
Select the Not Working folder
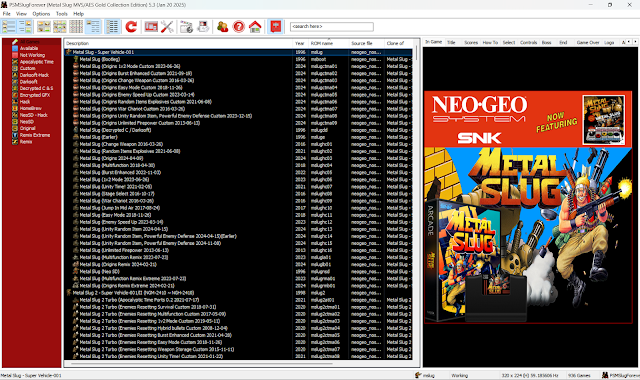[x=32, y=55]
